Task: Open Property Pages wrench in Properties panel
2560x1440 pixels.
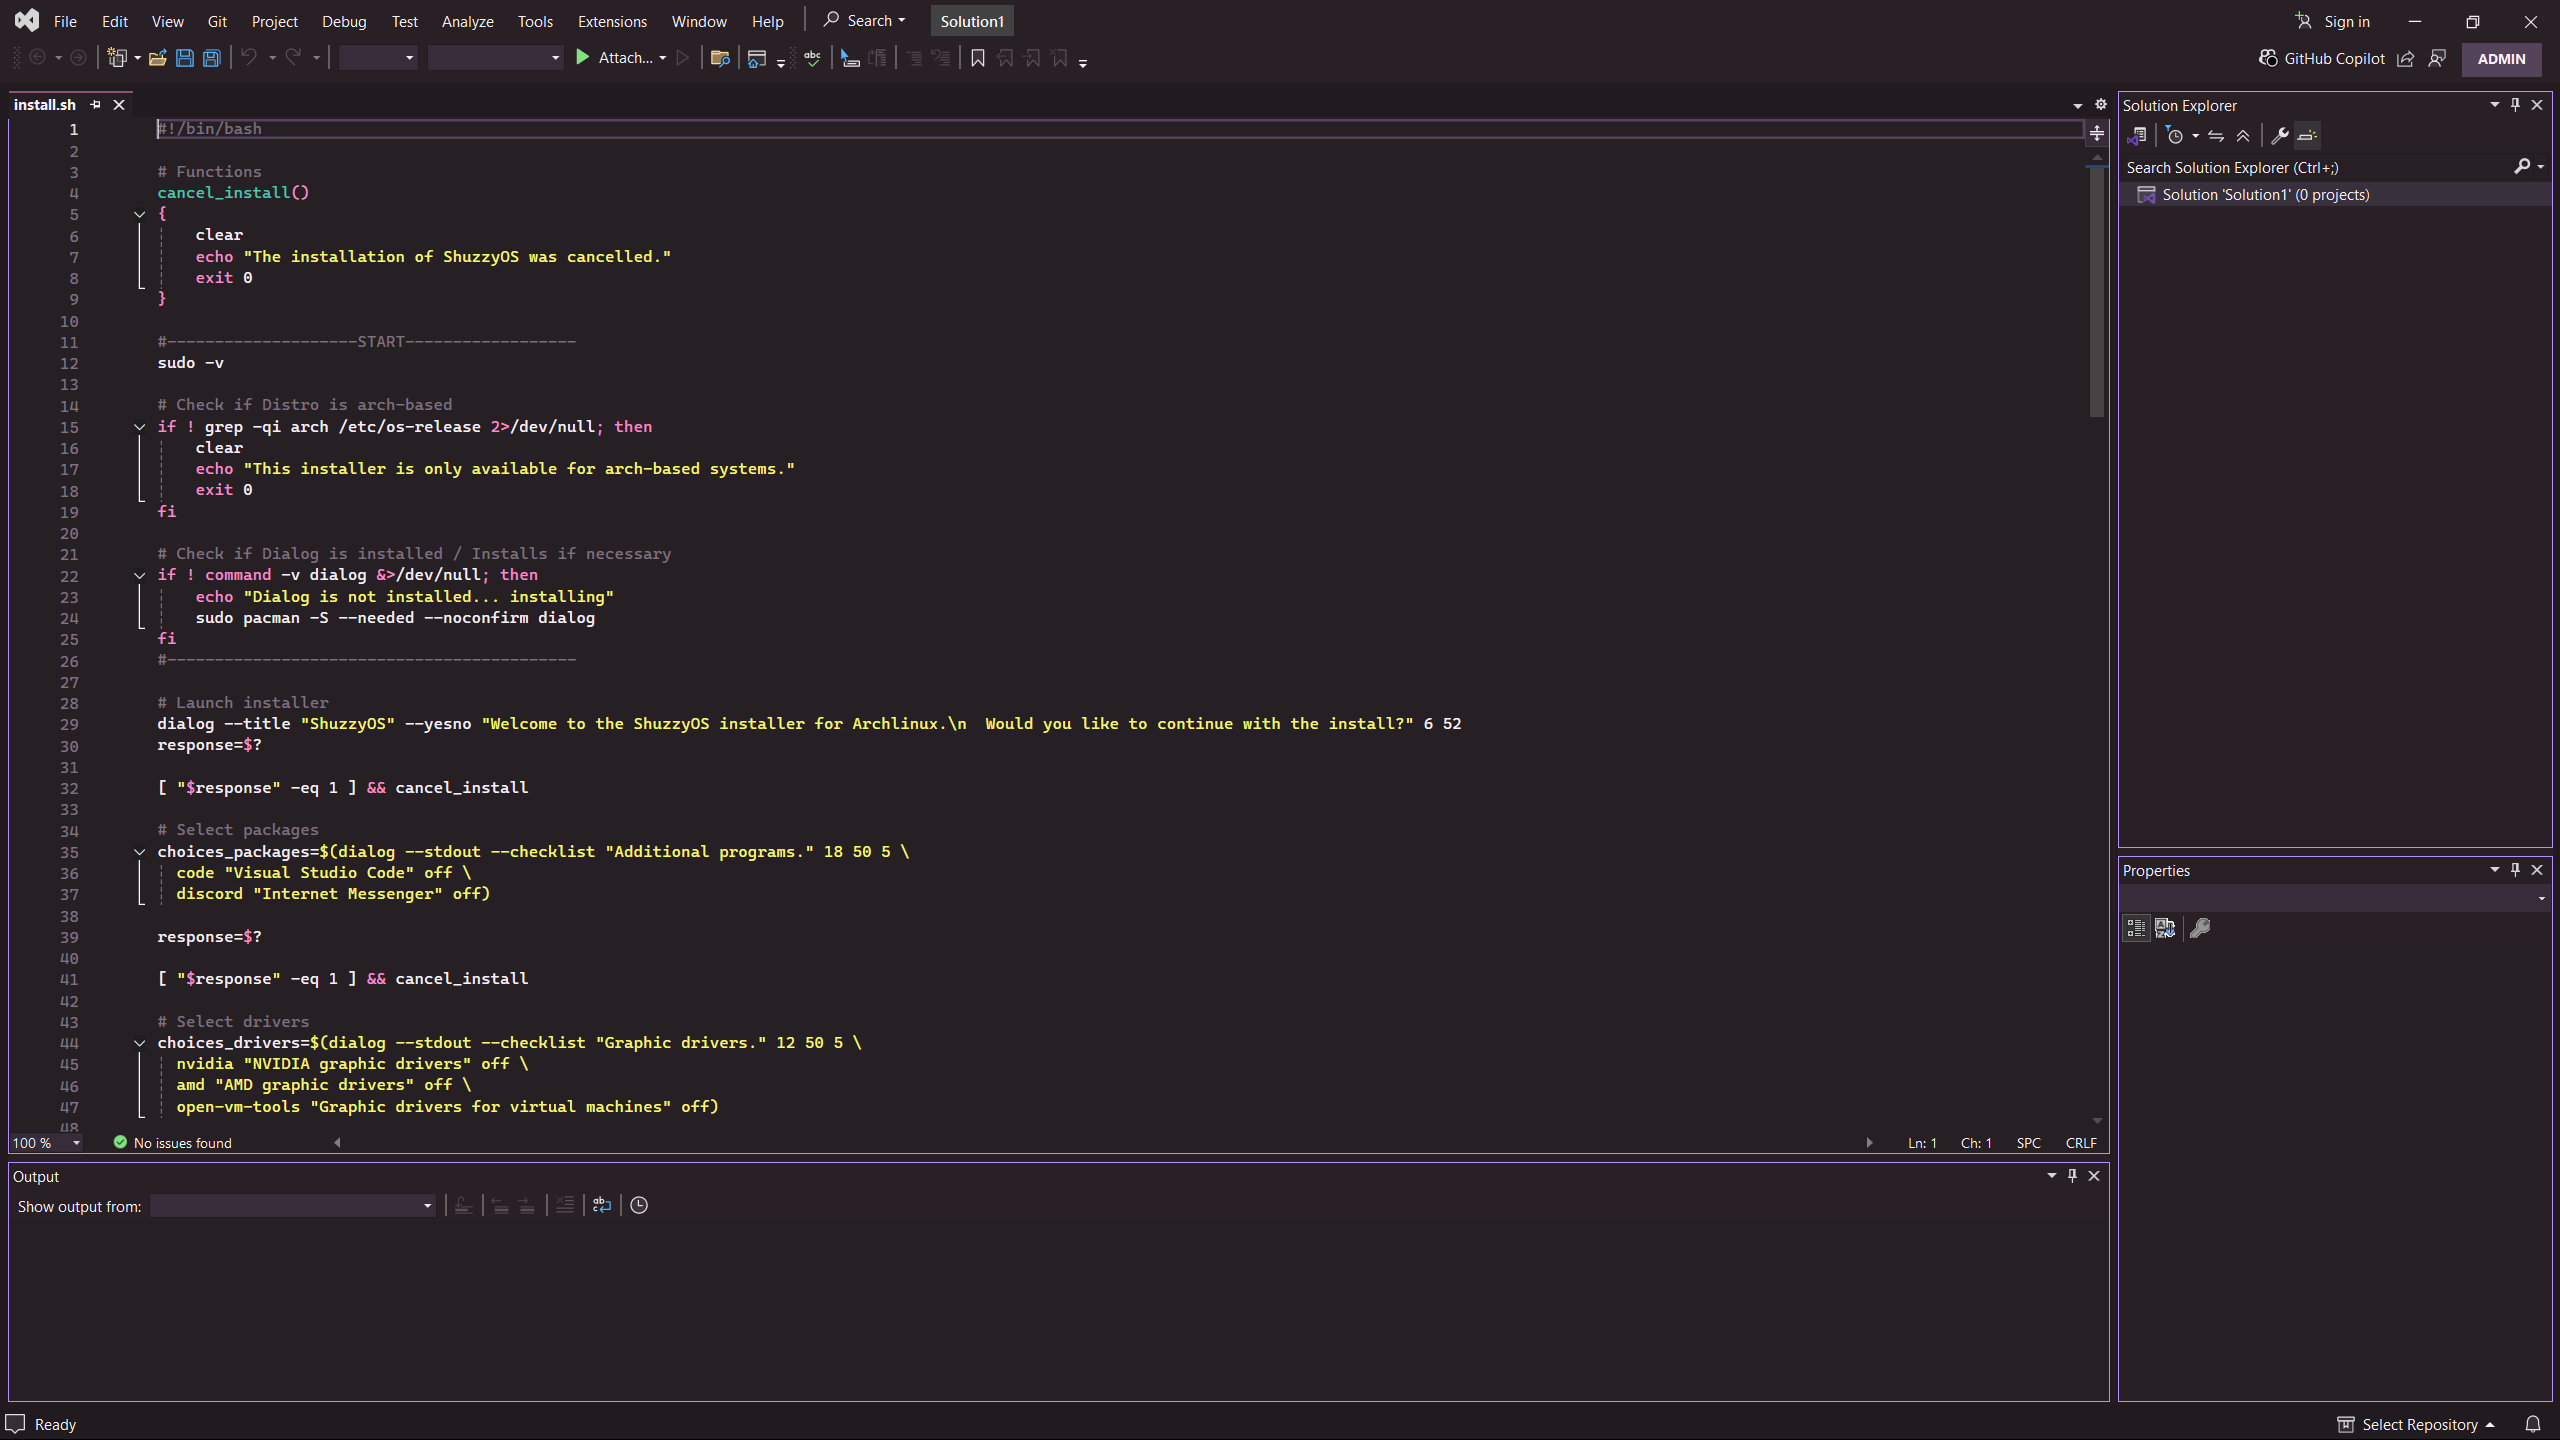Action: tap(2200, 928)
